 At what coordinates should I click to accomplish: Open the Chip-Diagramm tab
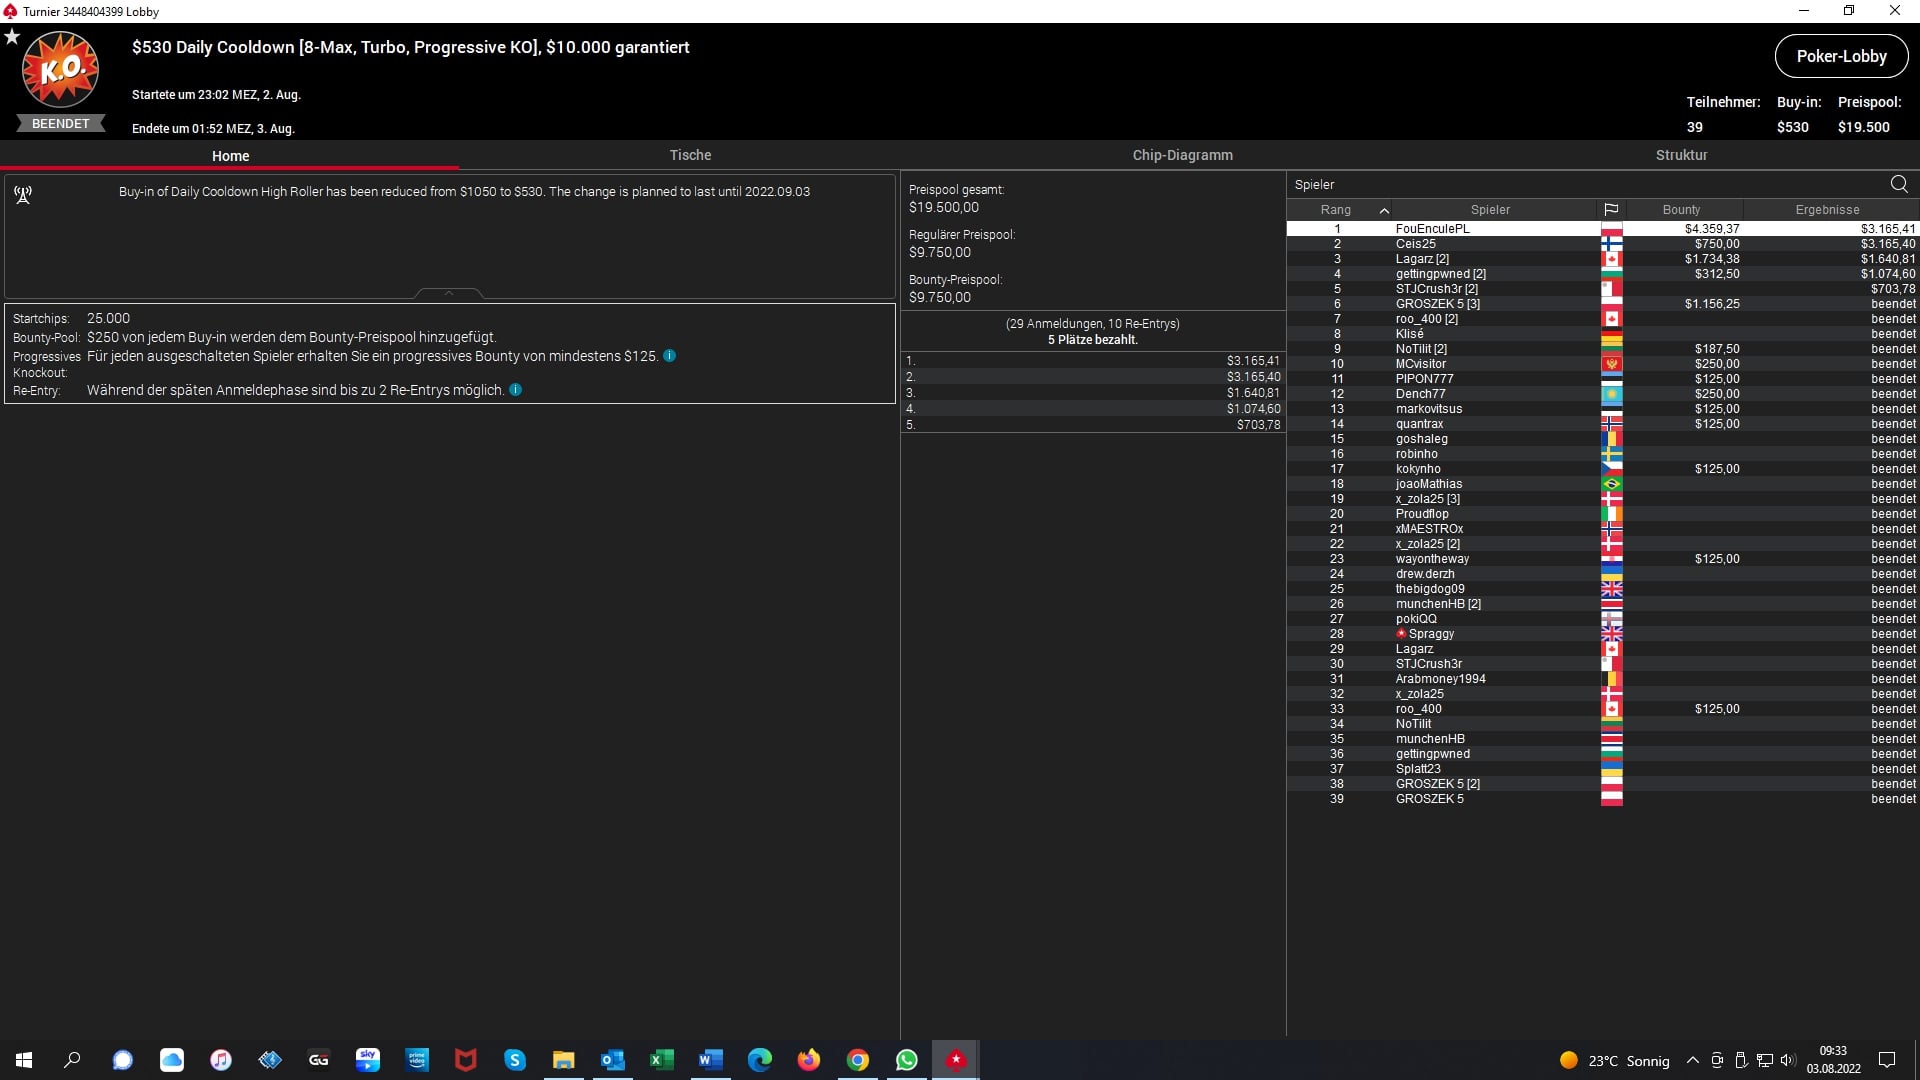click(x=1182, y=155)
